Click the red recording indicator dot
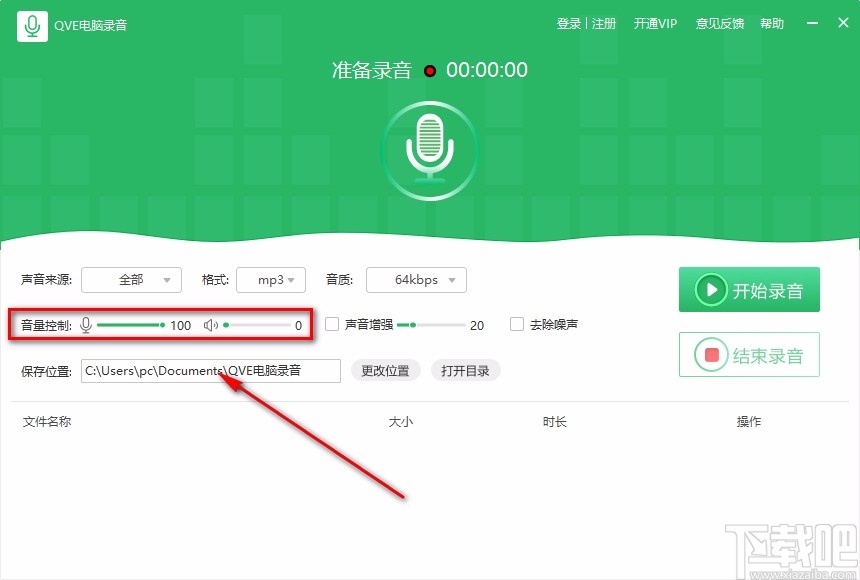The height and width of the screenshot is (580, 860). pos(430,70)
